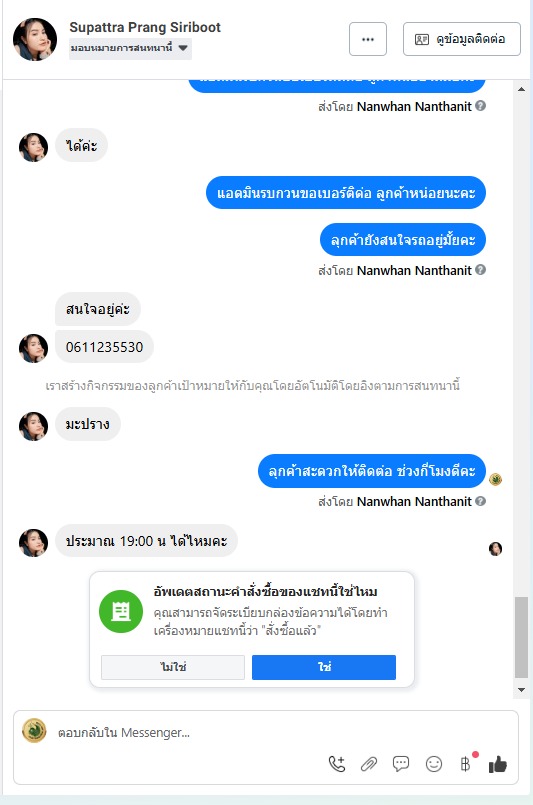Open the three-dots more options button
533x805 pixels.
(x=368, y=39)
